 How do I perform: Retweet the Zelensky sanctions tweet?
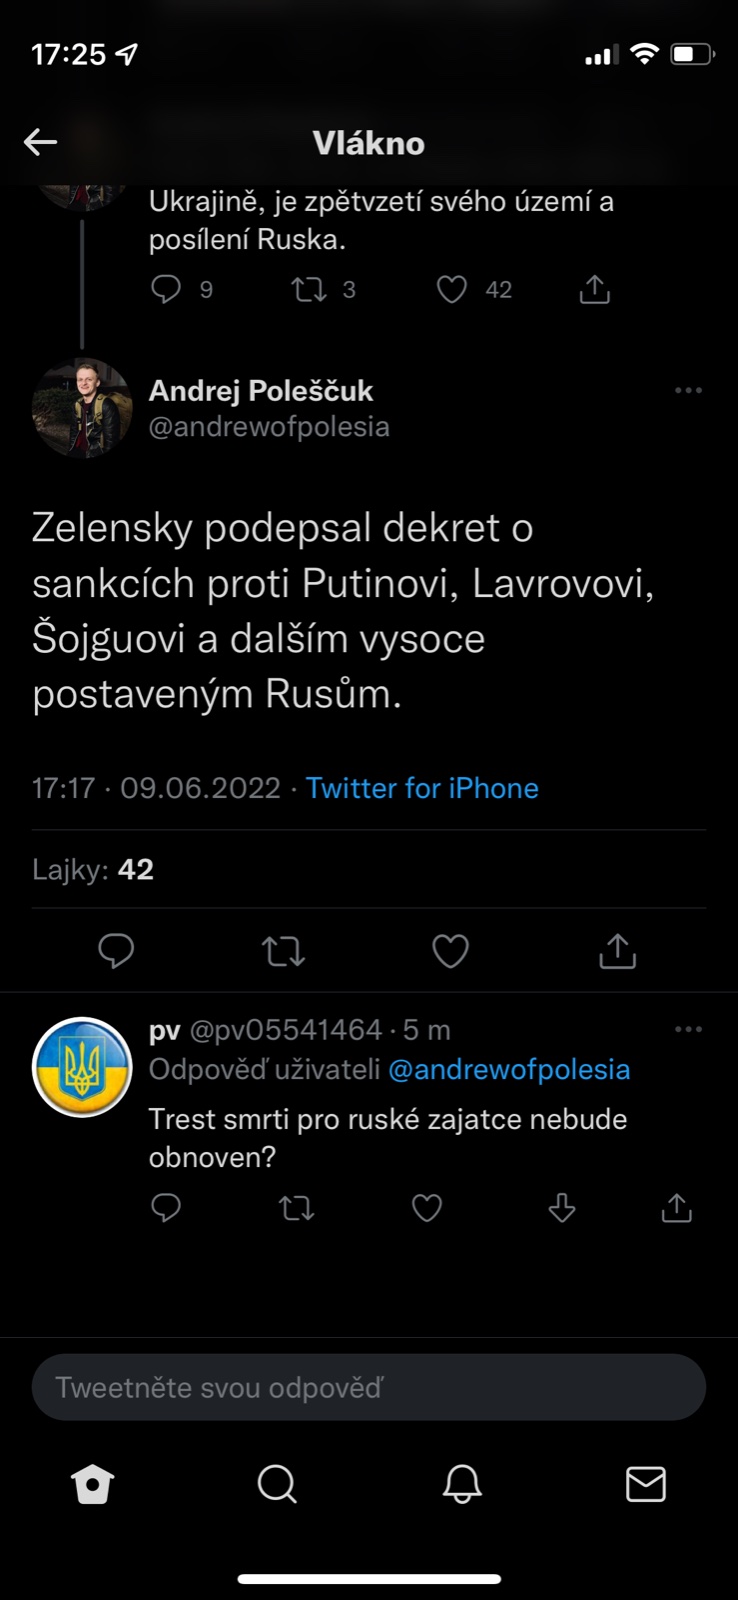click(283, 950)
